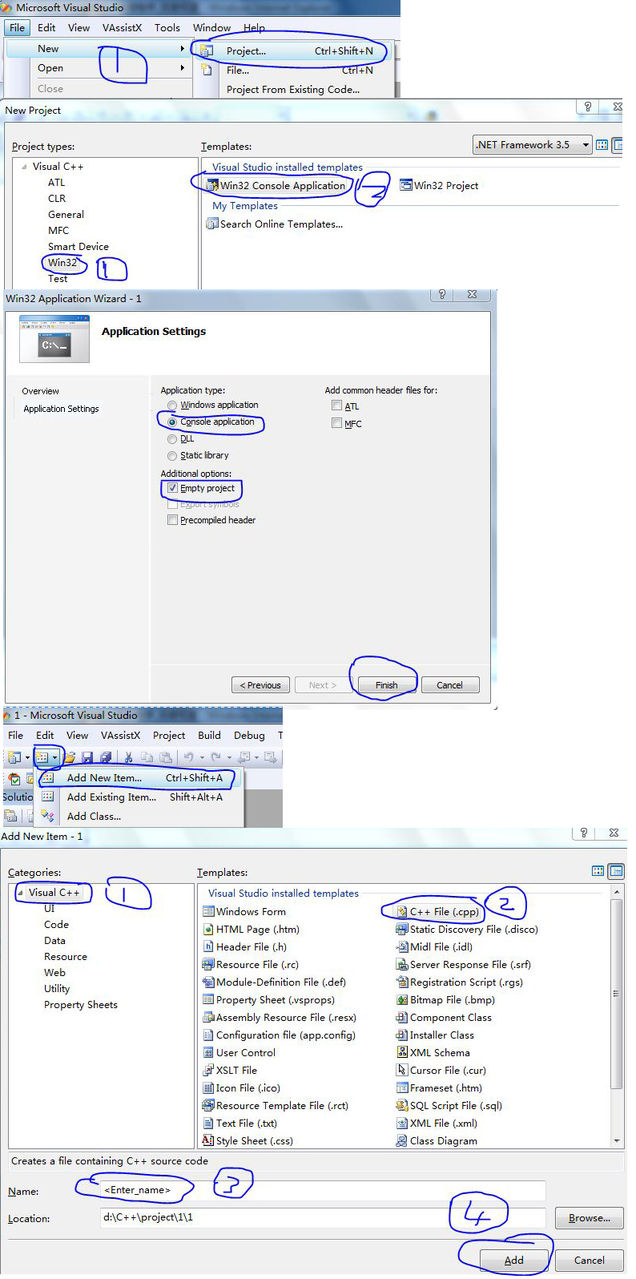This screenshot has width=636, height=1279.
Task: Select the Bitmap File (.bmp) template
Action: tap(445, 1000)
